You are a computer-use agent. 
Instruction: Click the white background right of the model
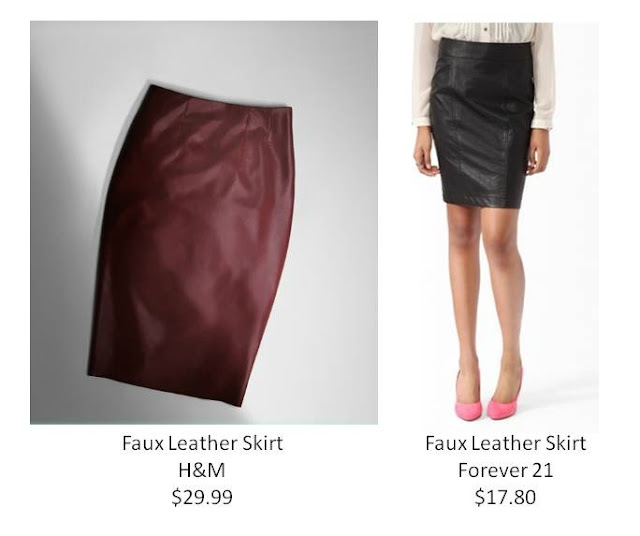tap(578, 245)
